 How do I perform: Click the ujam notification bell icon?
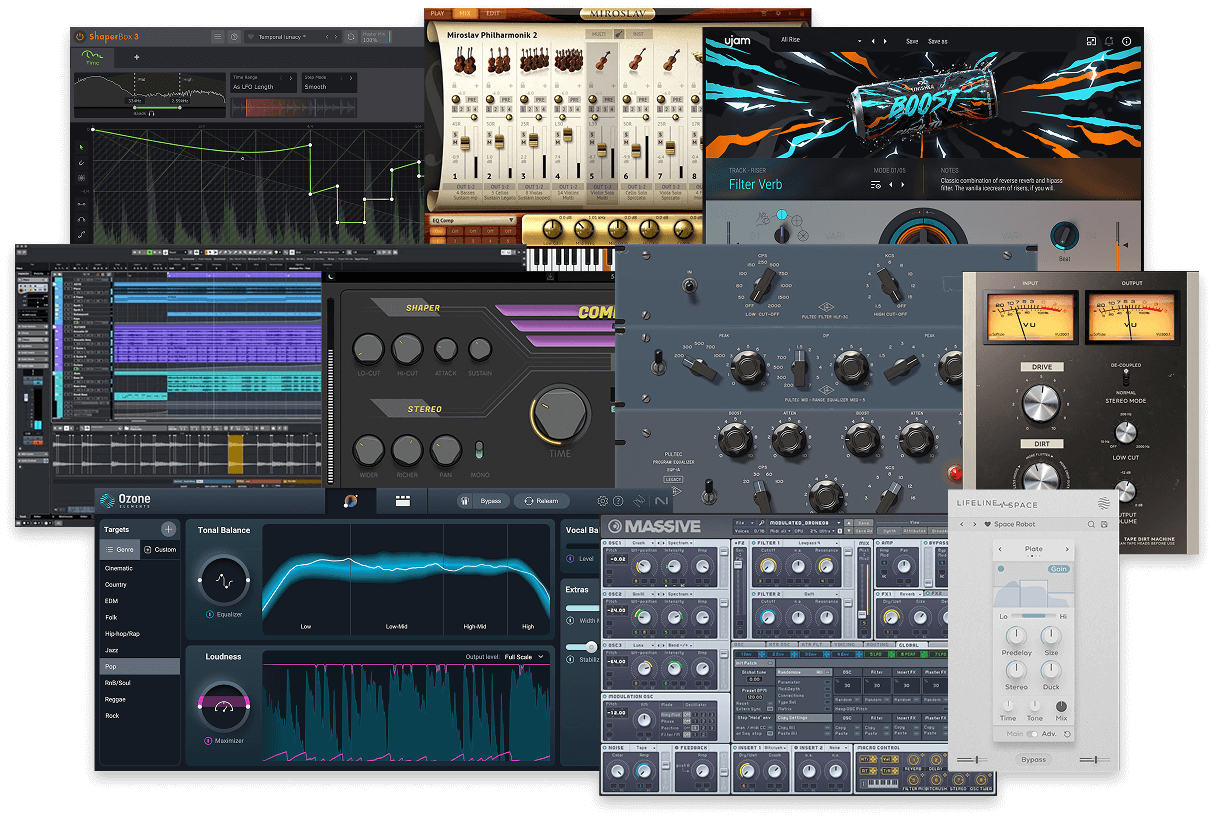(x=1109, y=41)
